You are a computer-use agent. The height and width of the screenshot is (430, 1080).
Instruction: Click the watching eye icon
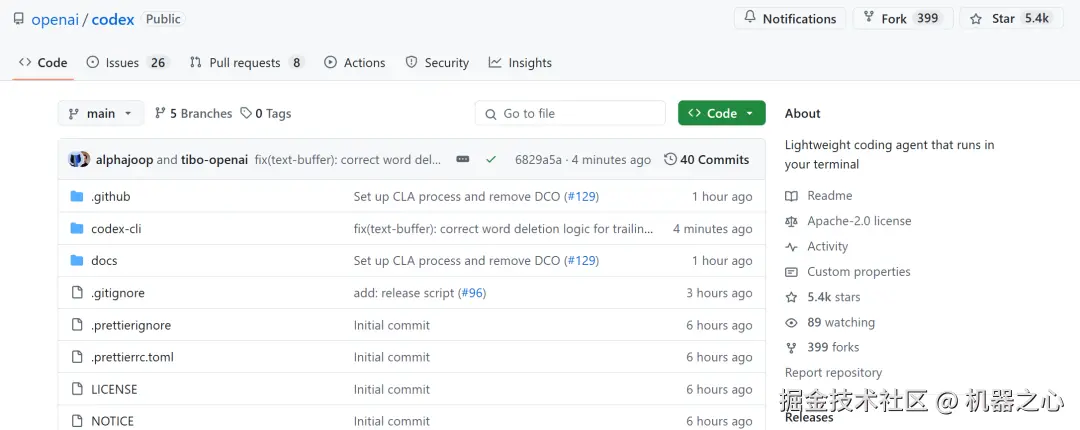791,322
